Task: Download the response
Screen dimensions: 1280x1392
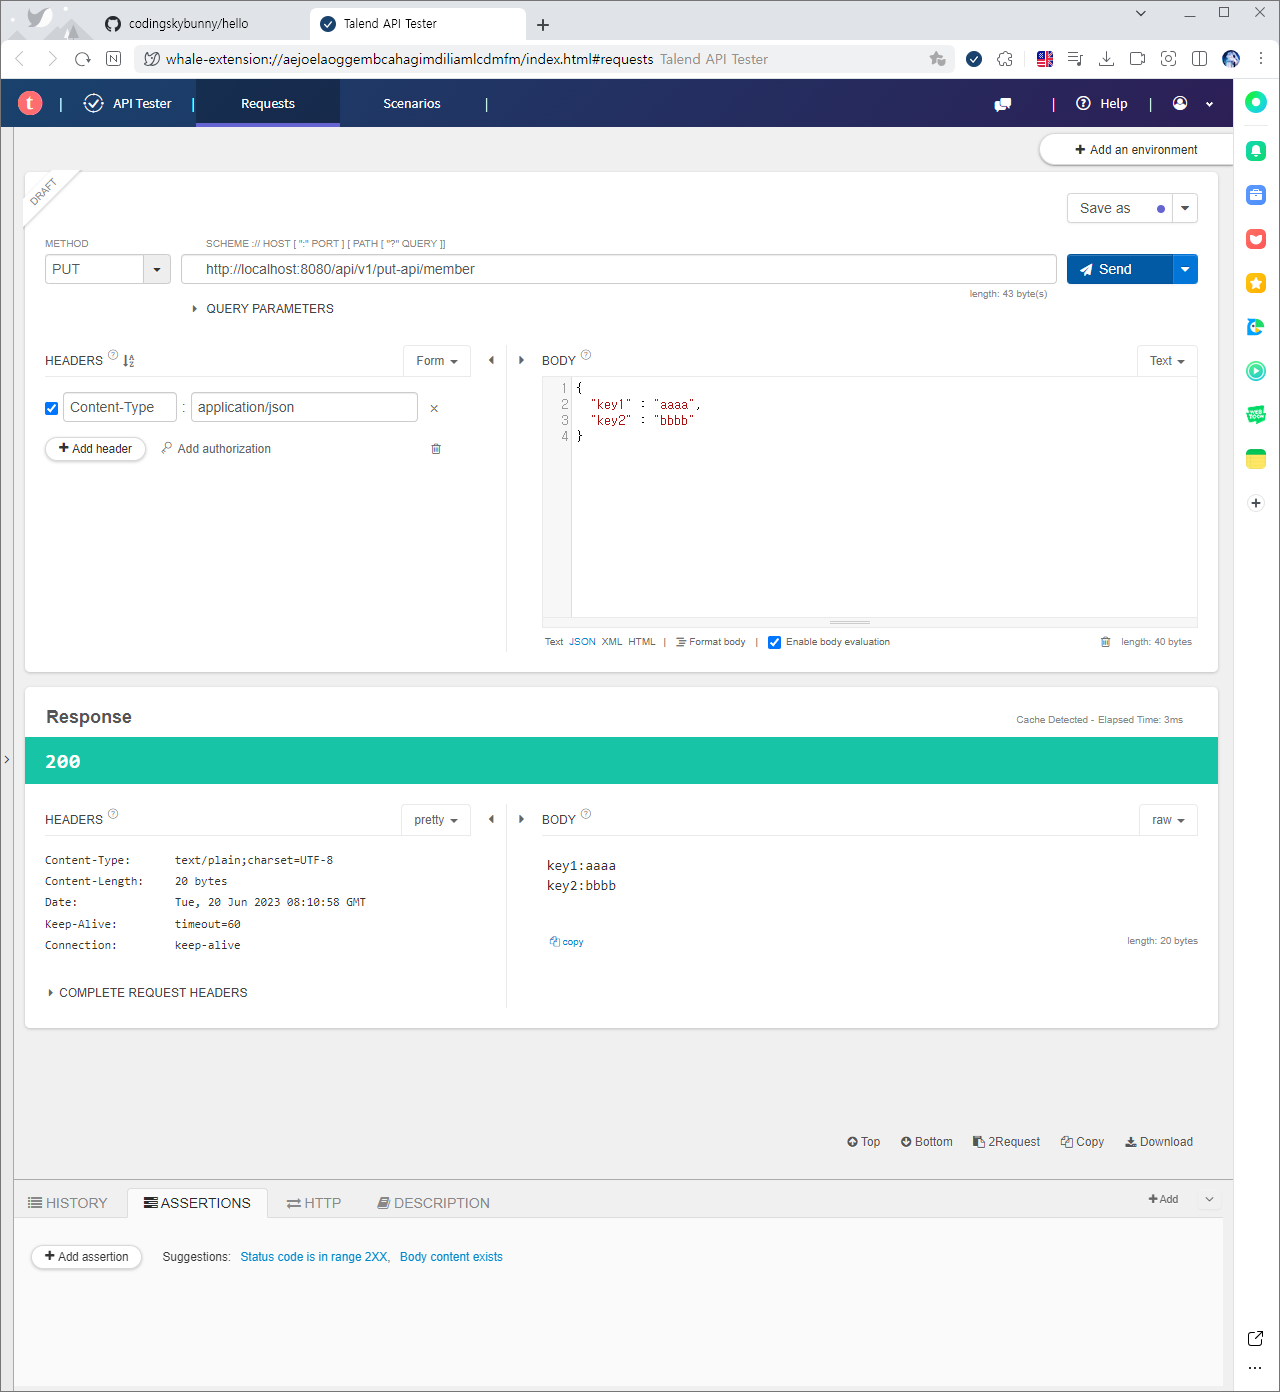Action: click(1159, 1142)
